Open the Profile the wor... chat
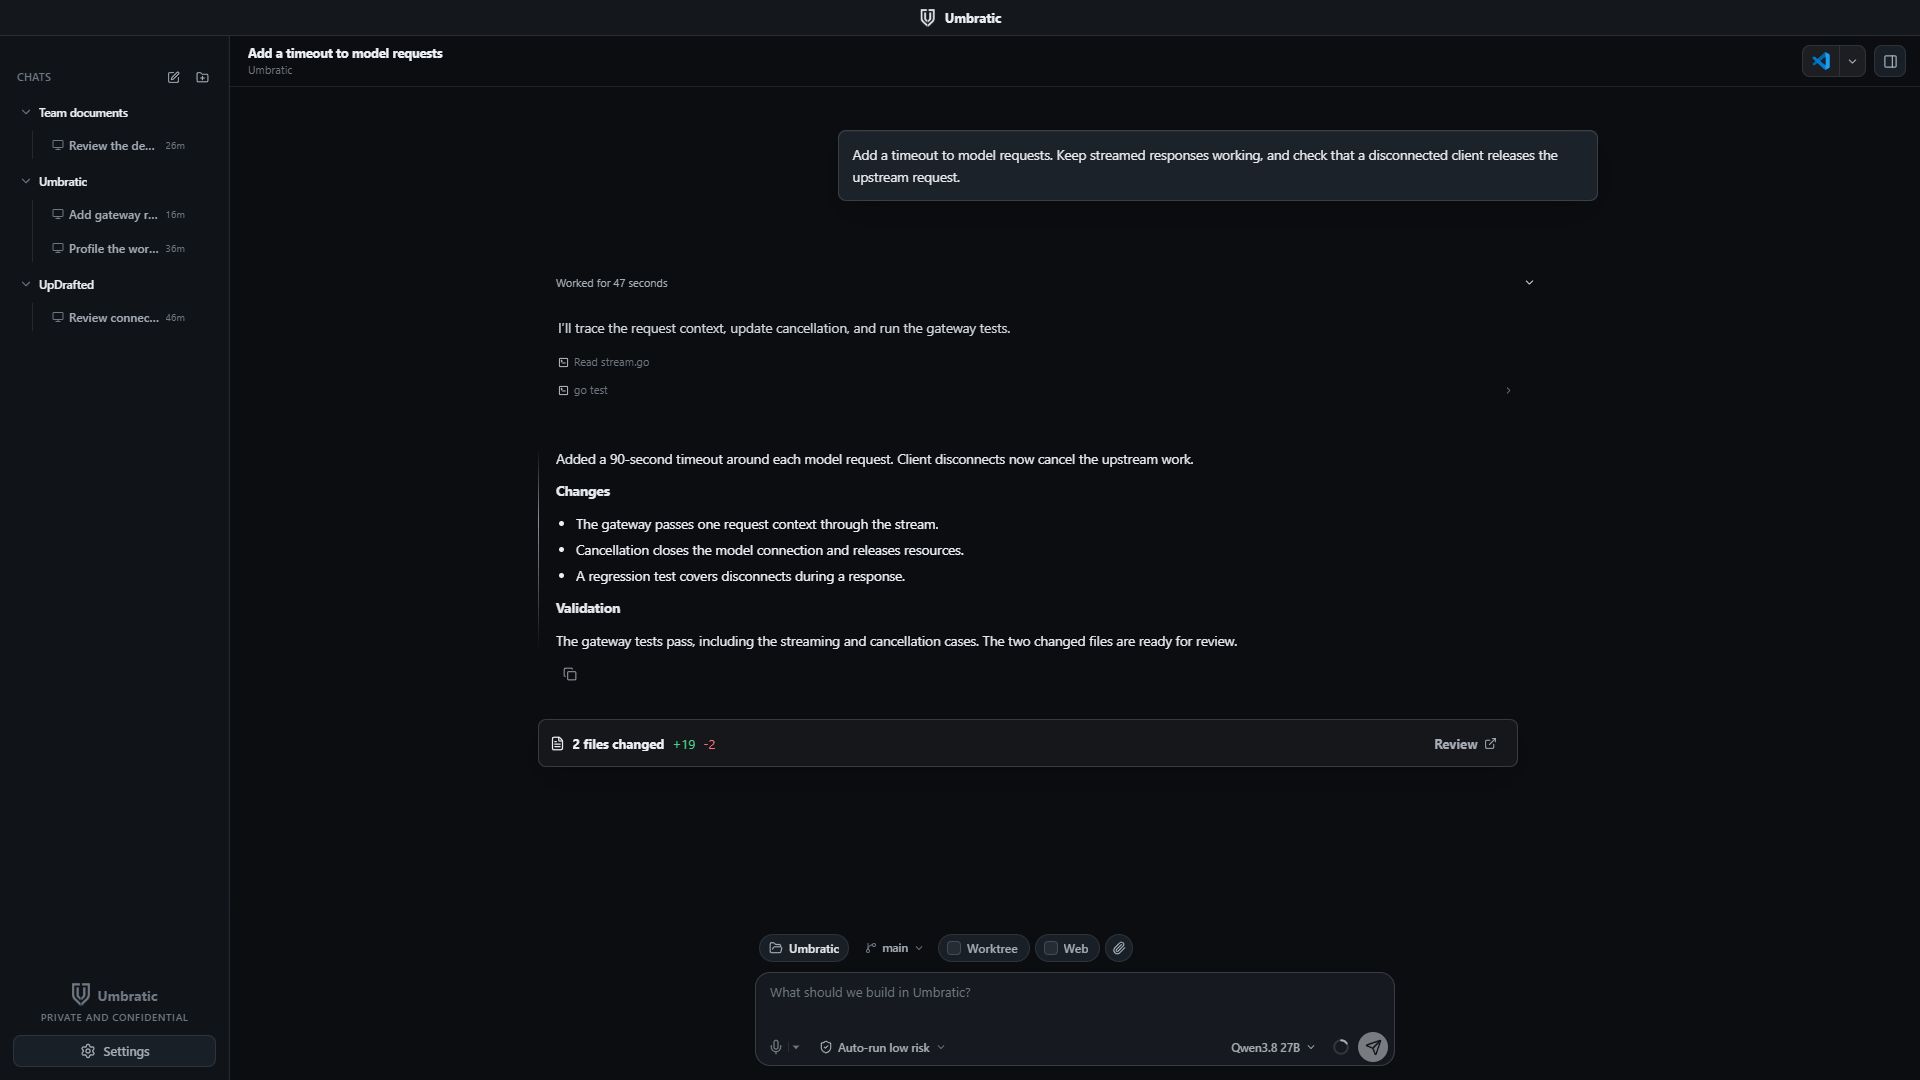The width and height of the screenshot is (1920, 1080). click(x=118, y=249)
